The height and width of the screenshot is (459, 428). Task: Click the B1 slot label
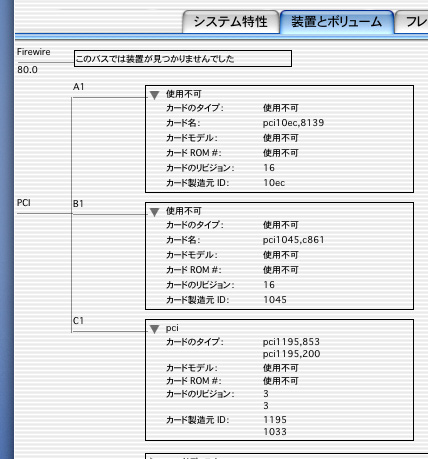(78, 204)
